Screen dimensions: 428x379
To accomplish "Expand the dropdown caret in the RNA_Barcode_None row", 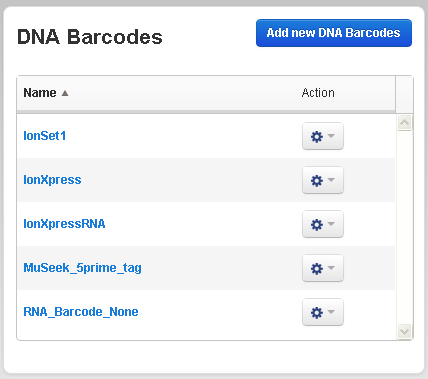I will [x=331, y=311].
